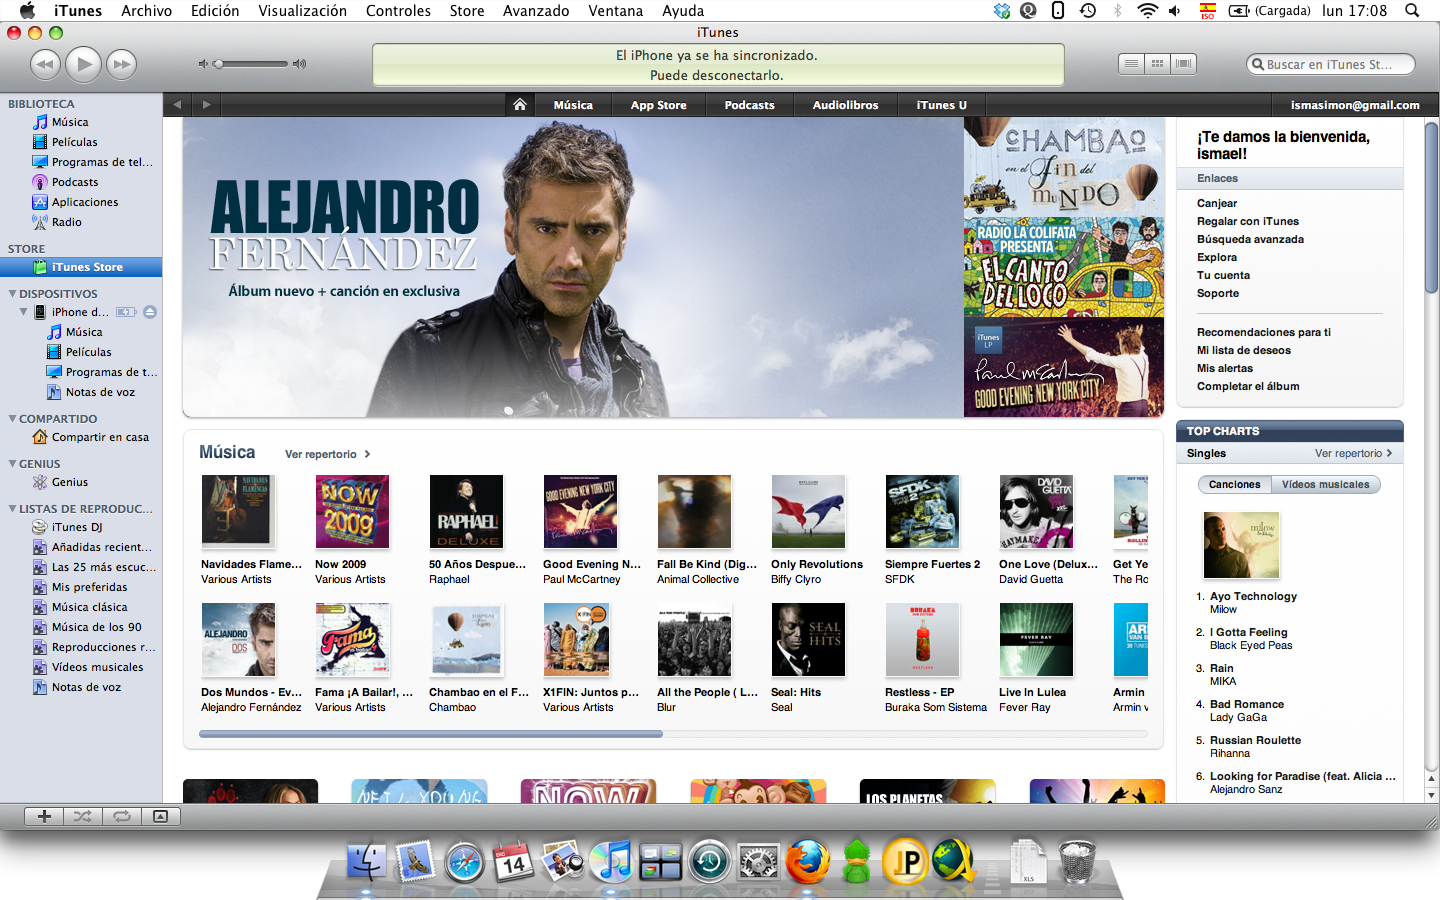
Task: Open the Música tab in store navigation
Action: pyautogui.click(x=573, y=105)
